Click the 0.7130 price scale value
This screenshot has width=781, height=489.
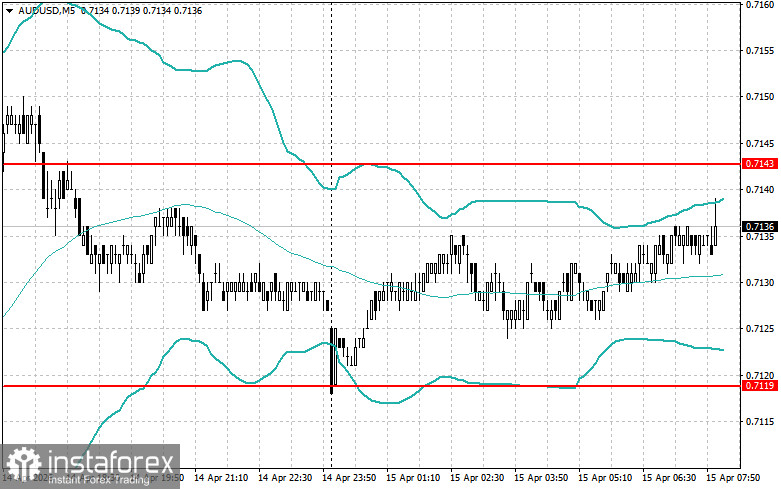click(x=760, y=283)
